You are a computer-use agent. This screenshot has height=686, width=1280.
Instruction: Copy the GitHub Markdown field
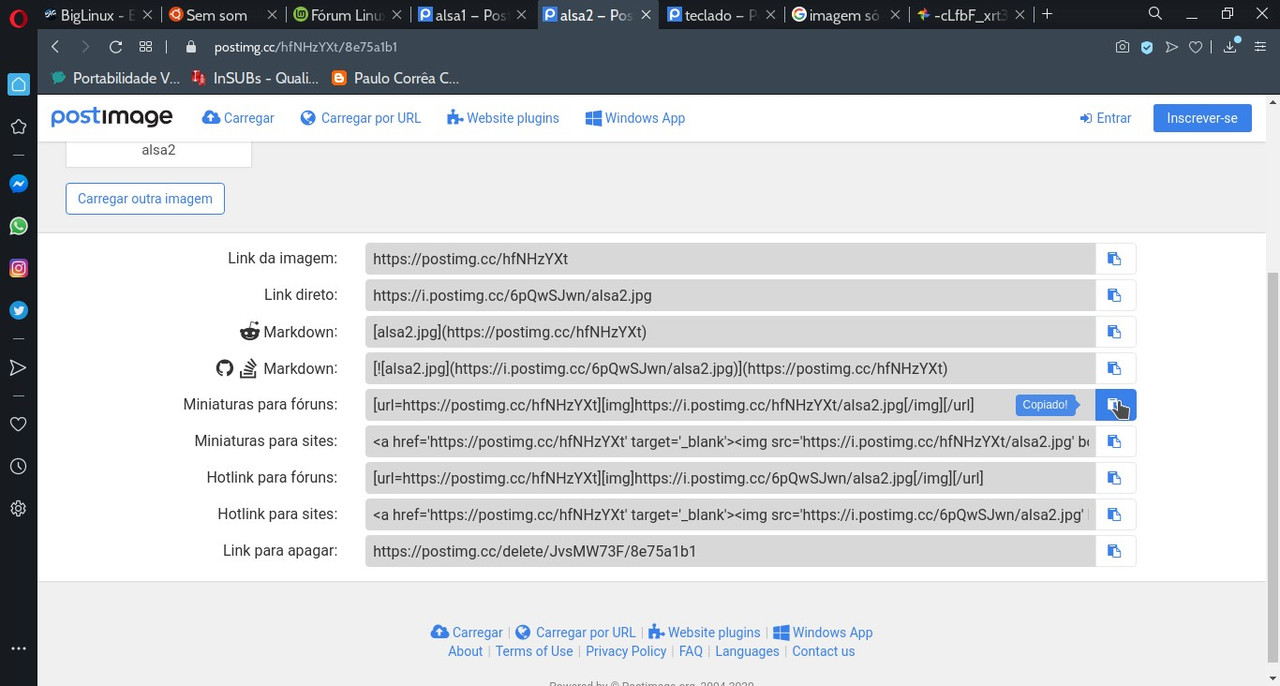(1115, 368)
